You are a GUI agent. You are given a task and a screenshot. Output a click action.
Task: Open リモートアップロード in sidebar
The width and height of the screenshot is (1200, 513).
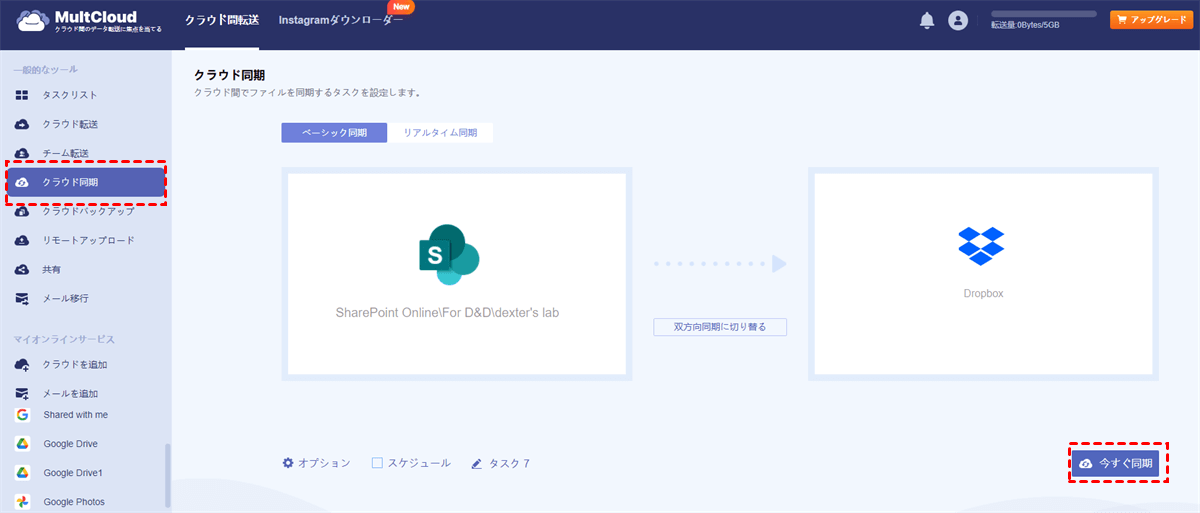click(x=86, y=240)
